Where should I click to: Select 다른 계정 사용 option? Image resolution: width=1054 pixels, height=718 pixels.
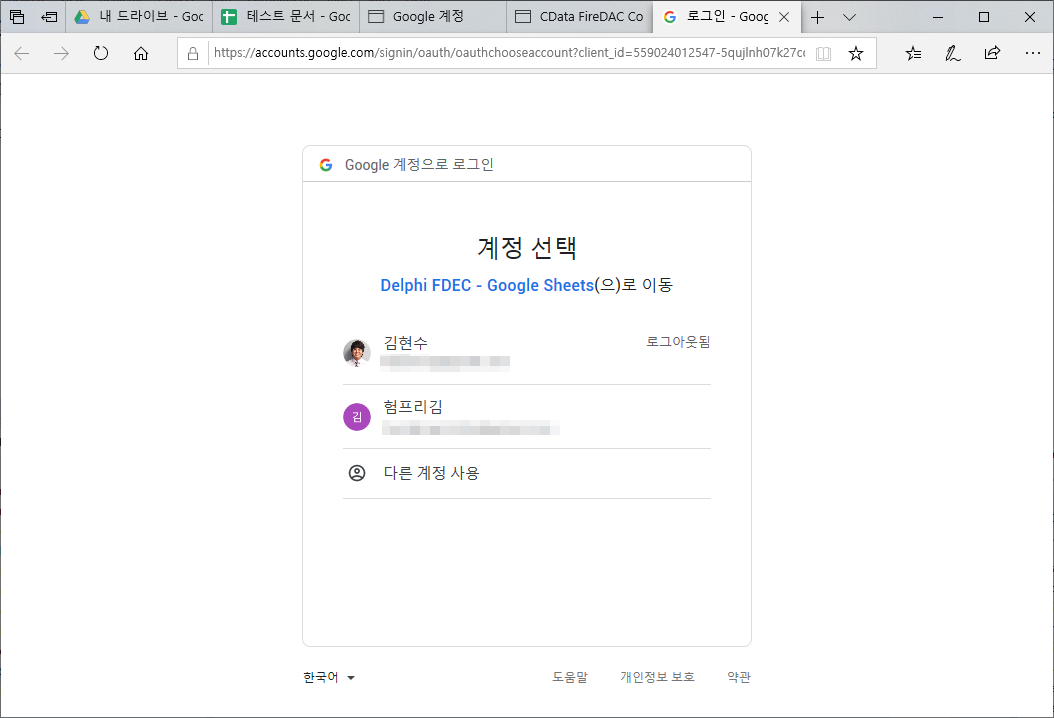(527, 473)
